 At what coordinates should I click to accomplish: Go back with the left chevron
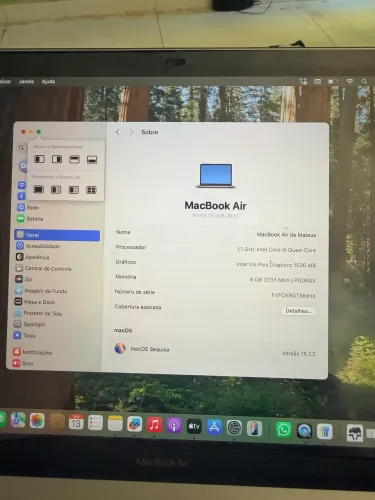(117, 132)
